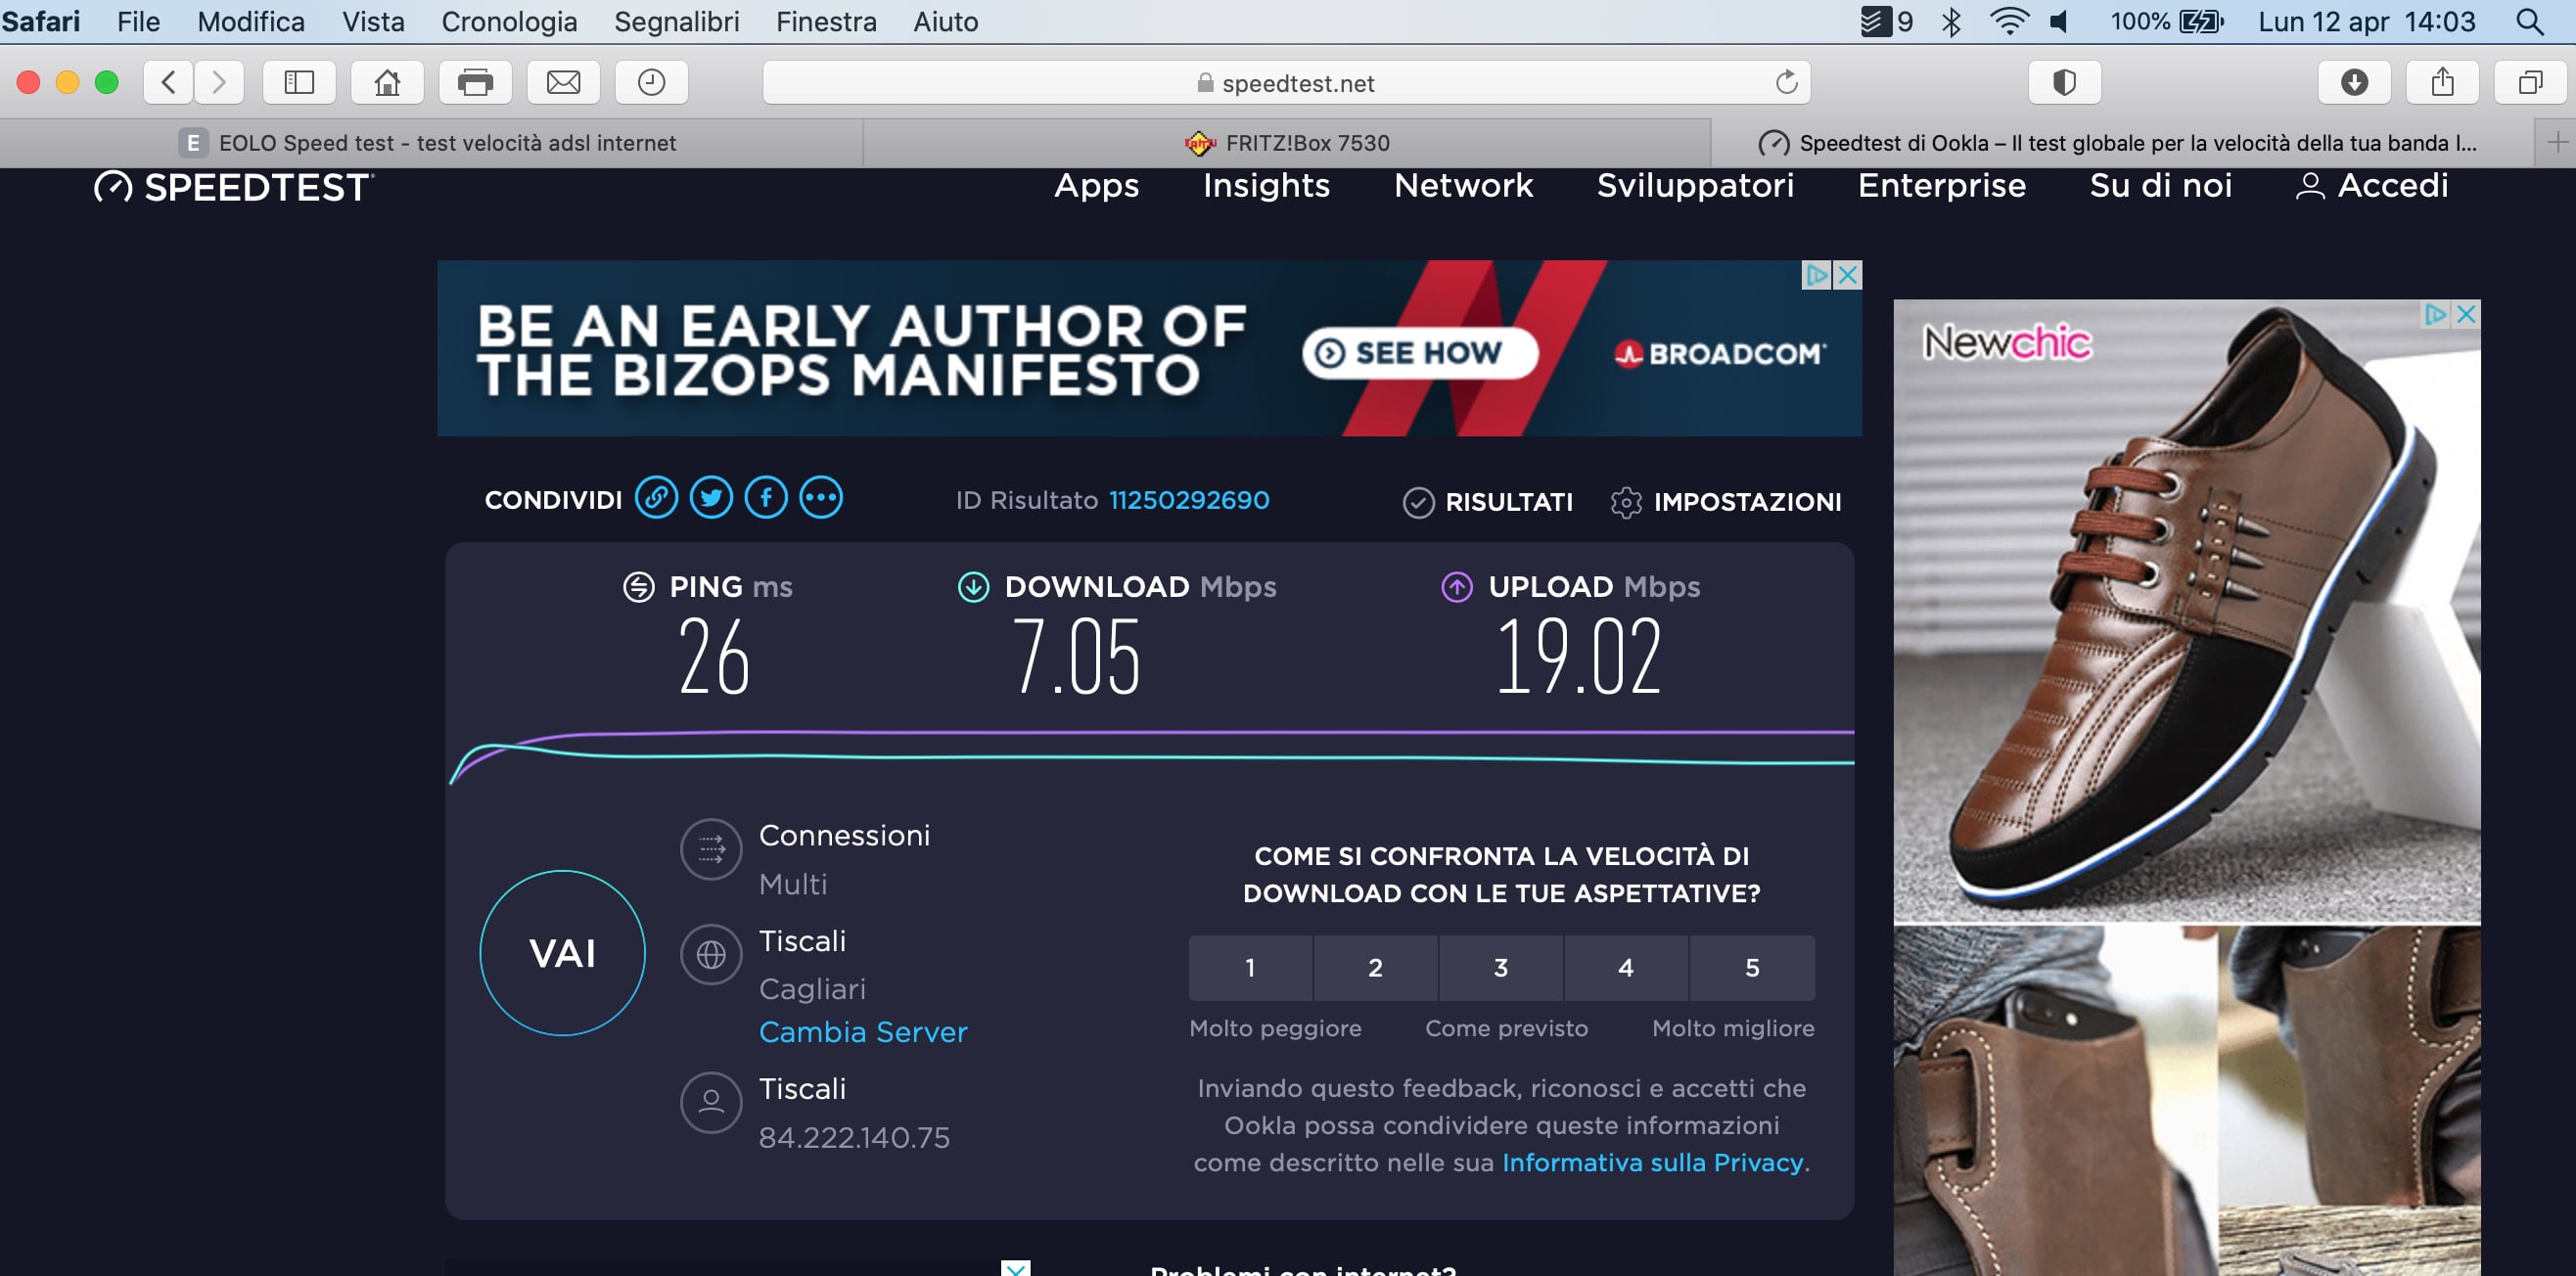Rate download speed as 5

1752,968
